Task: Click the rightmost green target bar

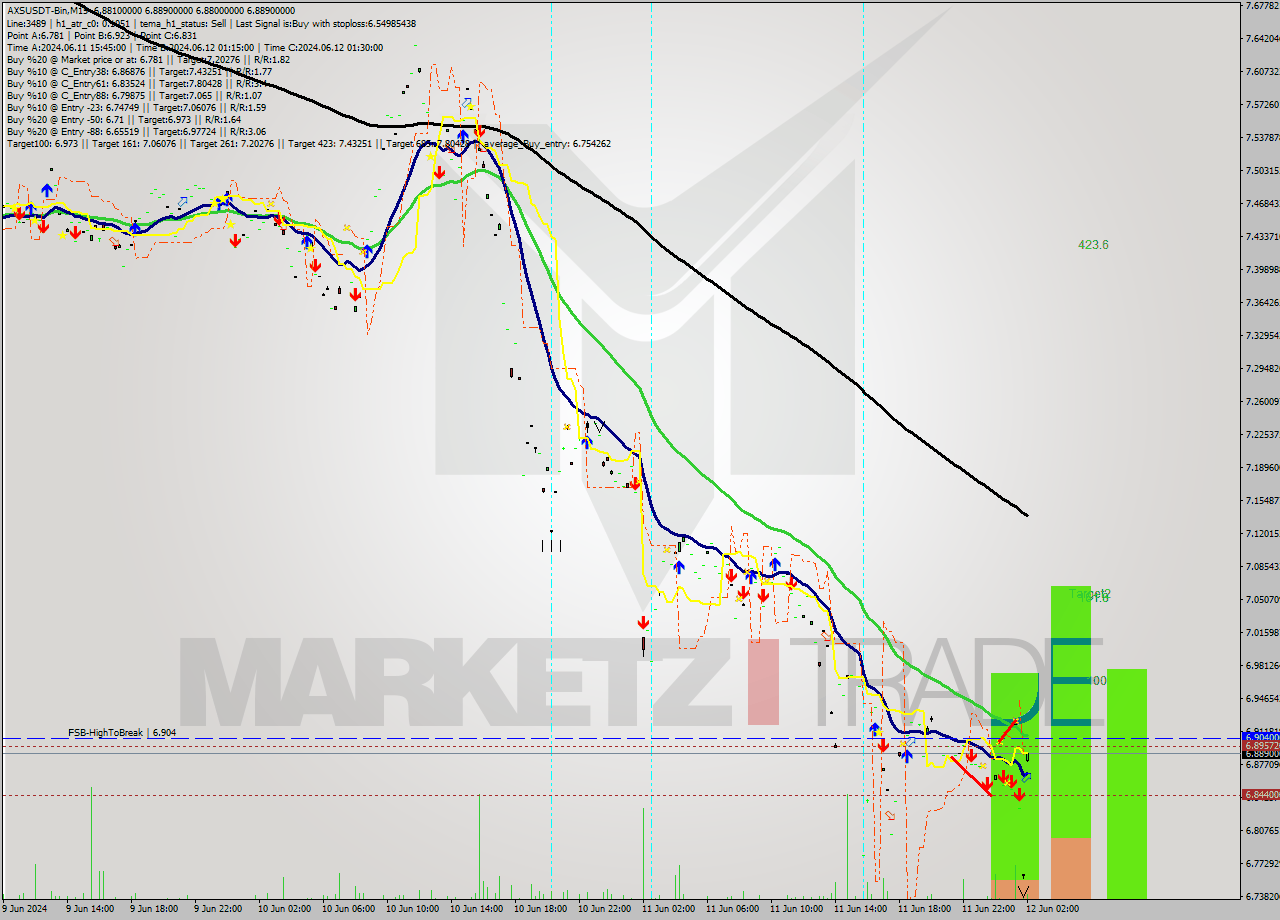Action: (1126, 783)
